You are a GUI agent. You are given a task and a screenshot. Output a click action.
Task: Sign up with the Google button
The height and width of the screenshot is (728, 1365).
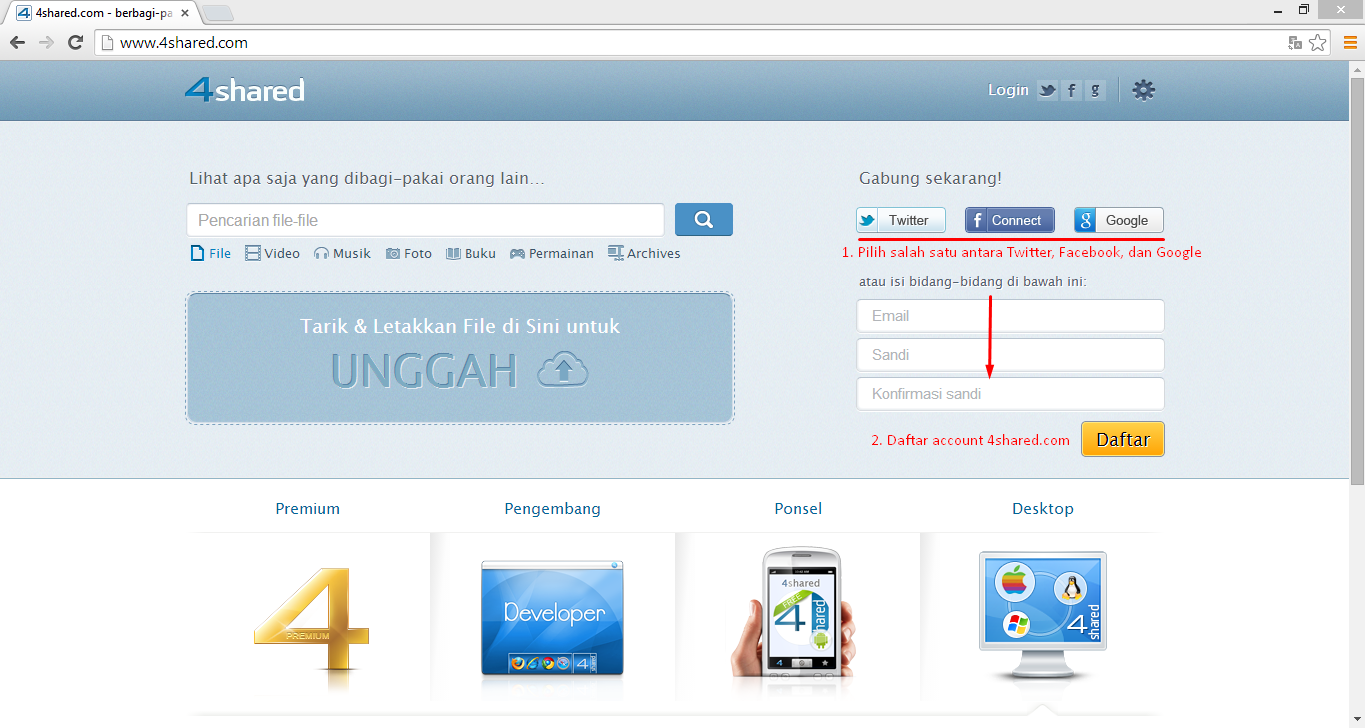(x=1119, y=220)
